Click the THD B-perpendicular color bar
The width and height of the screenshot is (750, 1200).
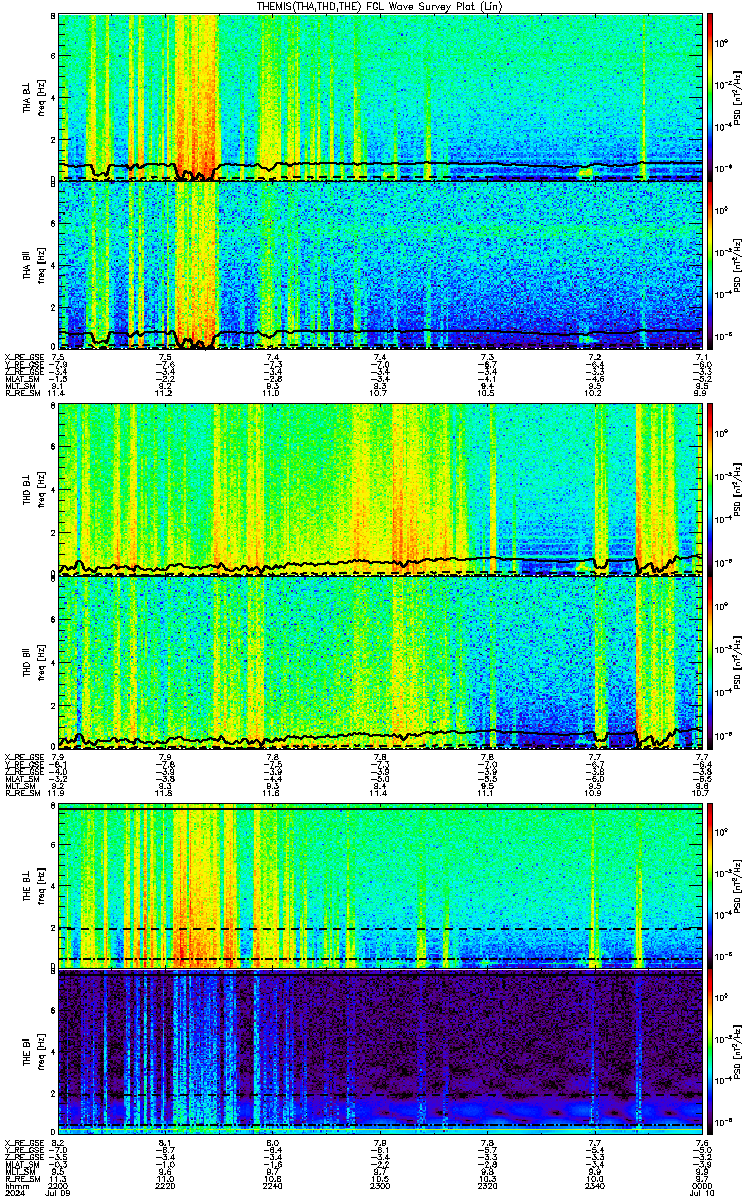tap(710, 490)
